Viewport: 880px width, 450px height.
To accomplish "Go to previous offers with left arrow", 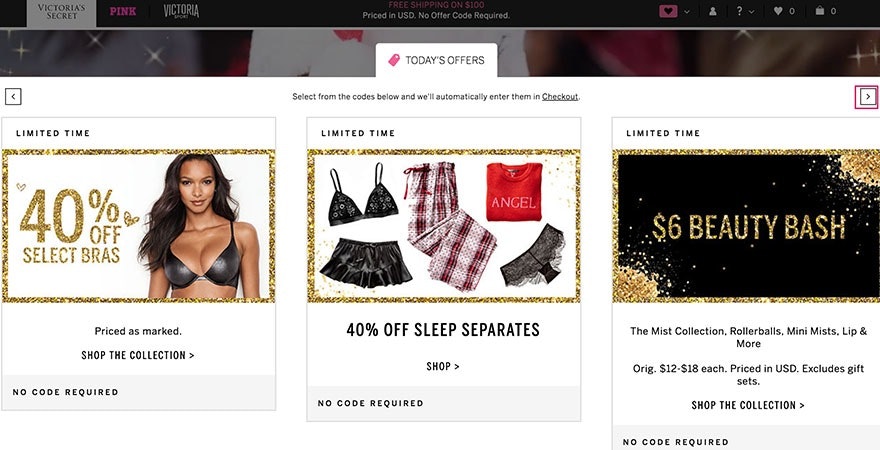I will click(13, 97).
